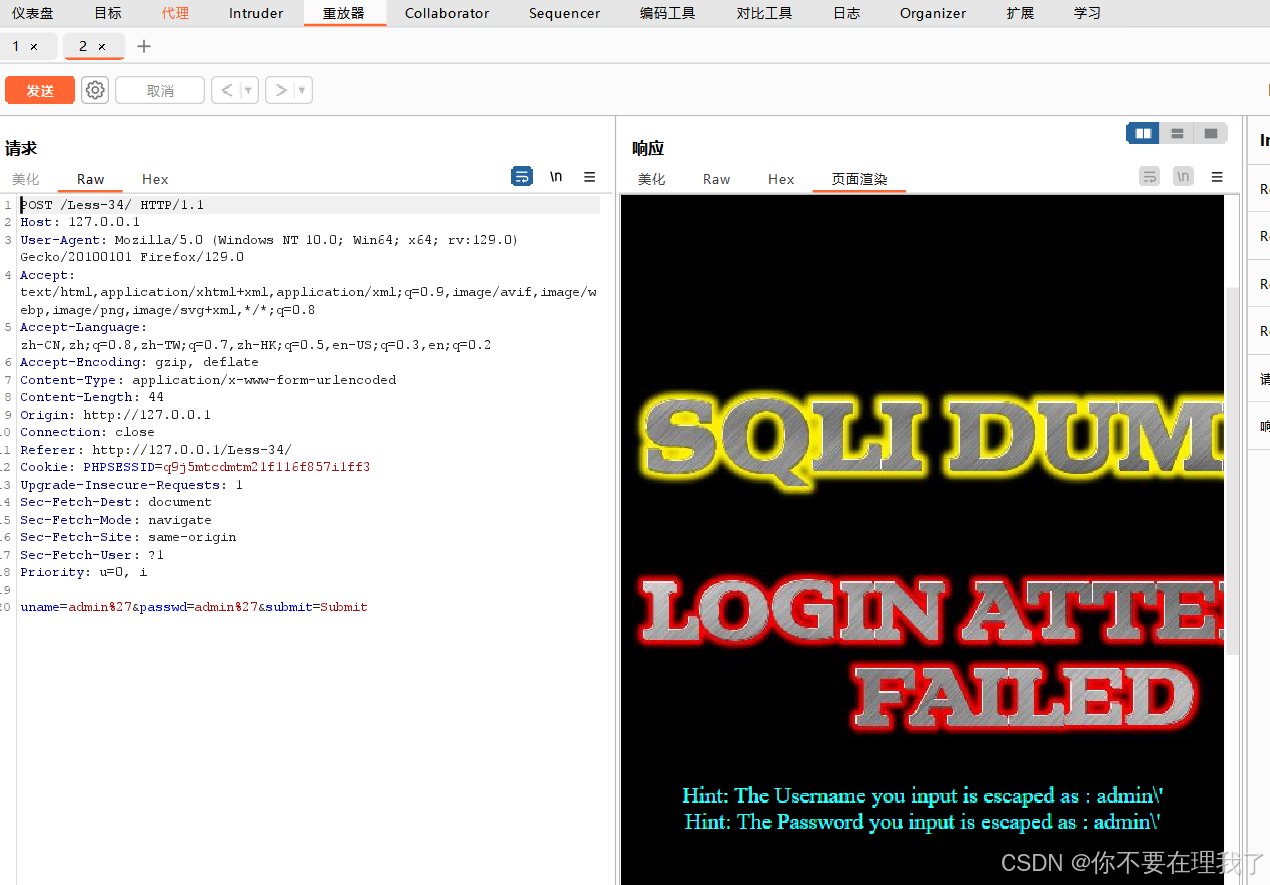
Task: Select side-by-side split layout view
Action: point(1143,134)
